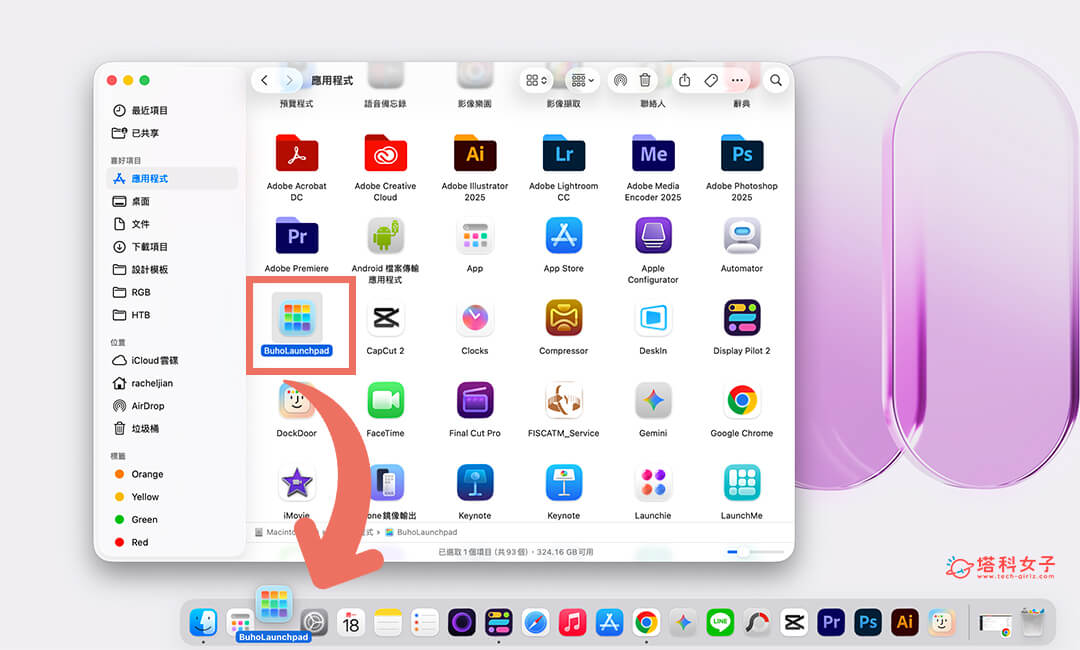Select Google Chrome icon in Finder
This screenshot has height=650, width=1080.
(742, 400)
